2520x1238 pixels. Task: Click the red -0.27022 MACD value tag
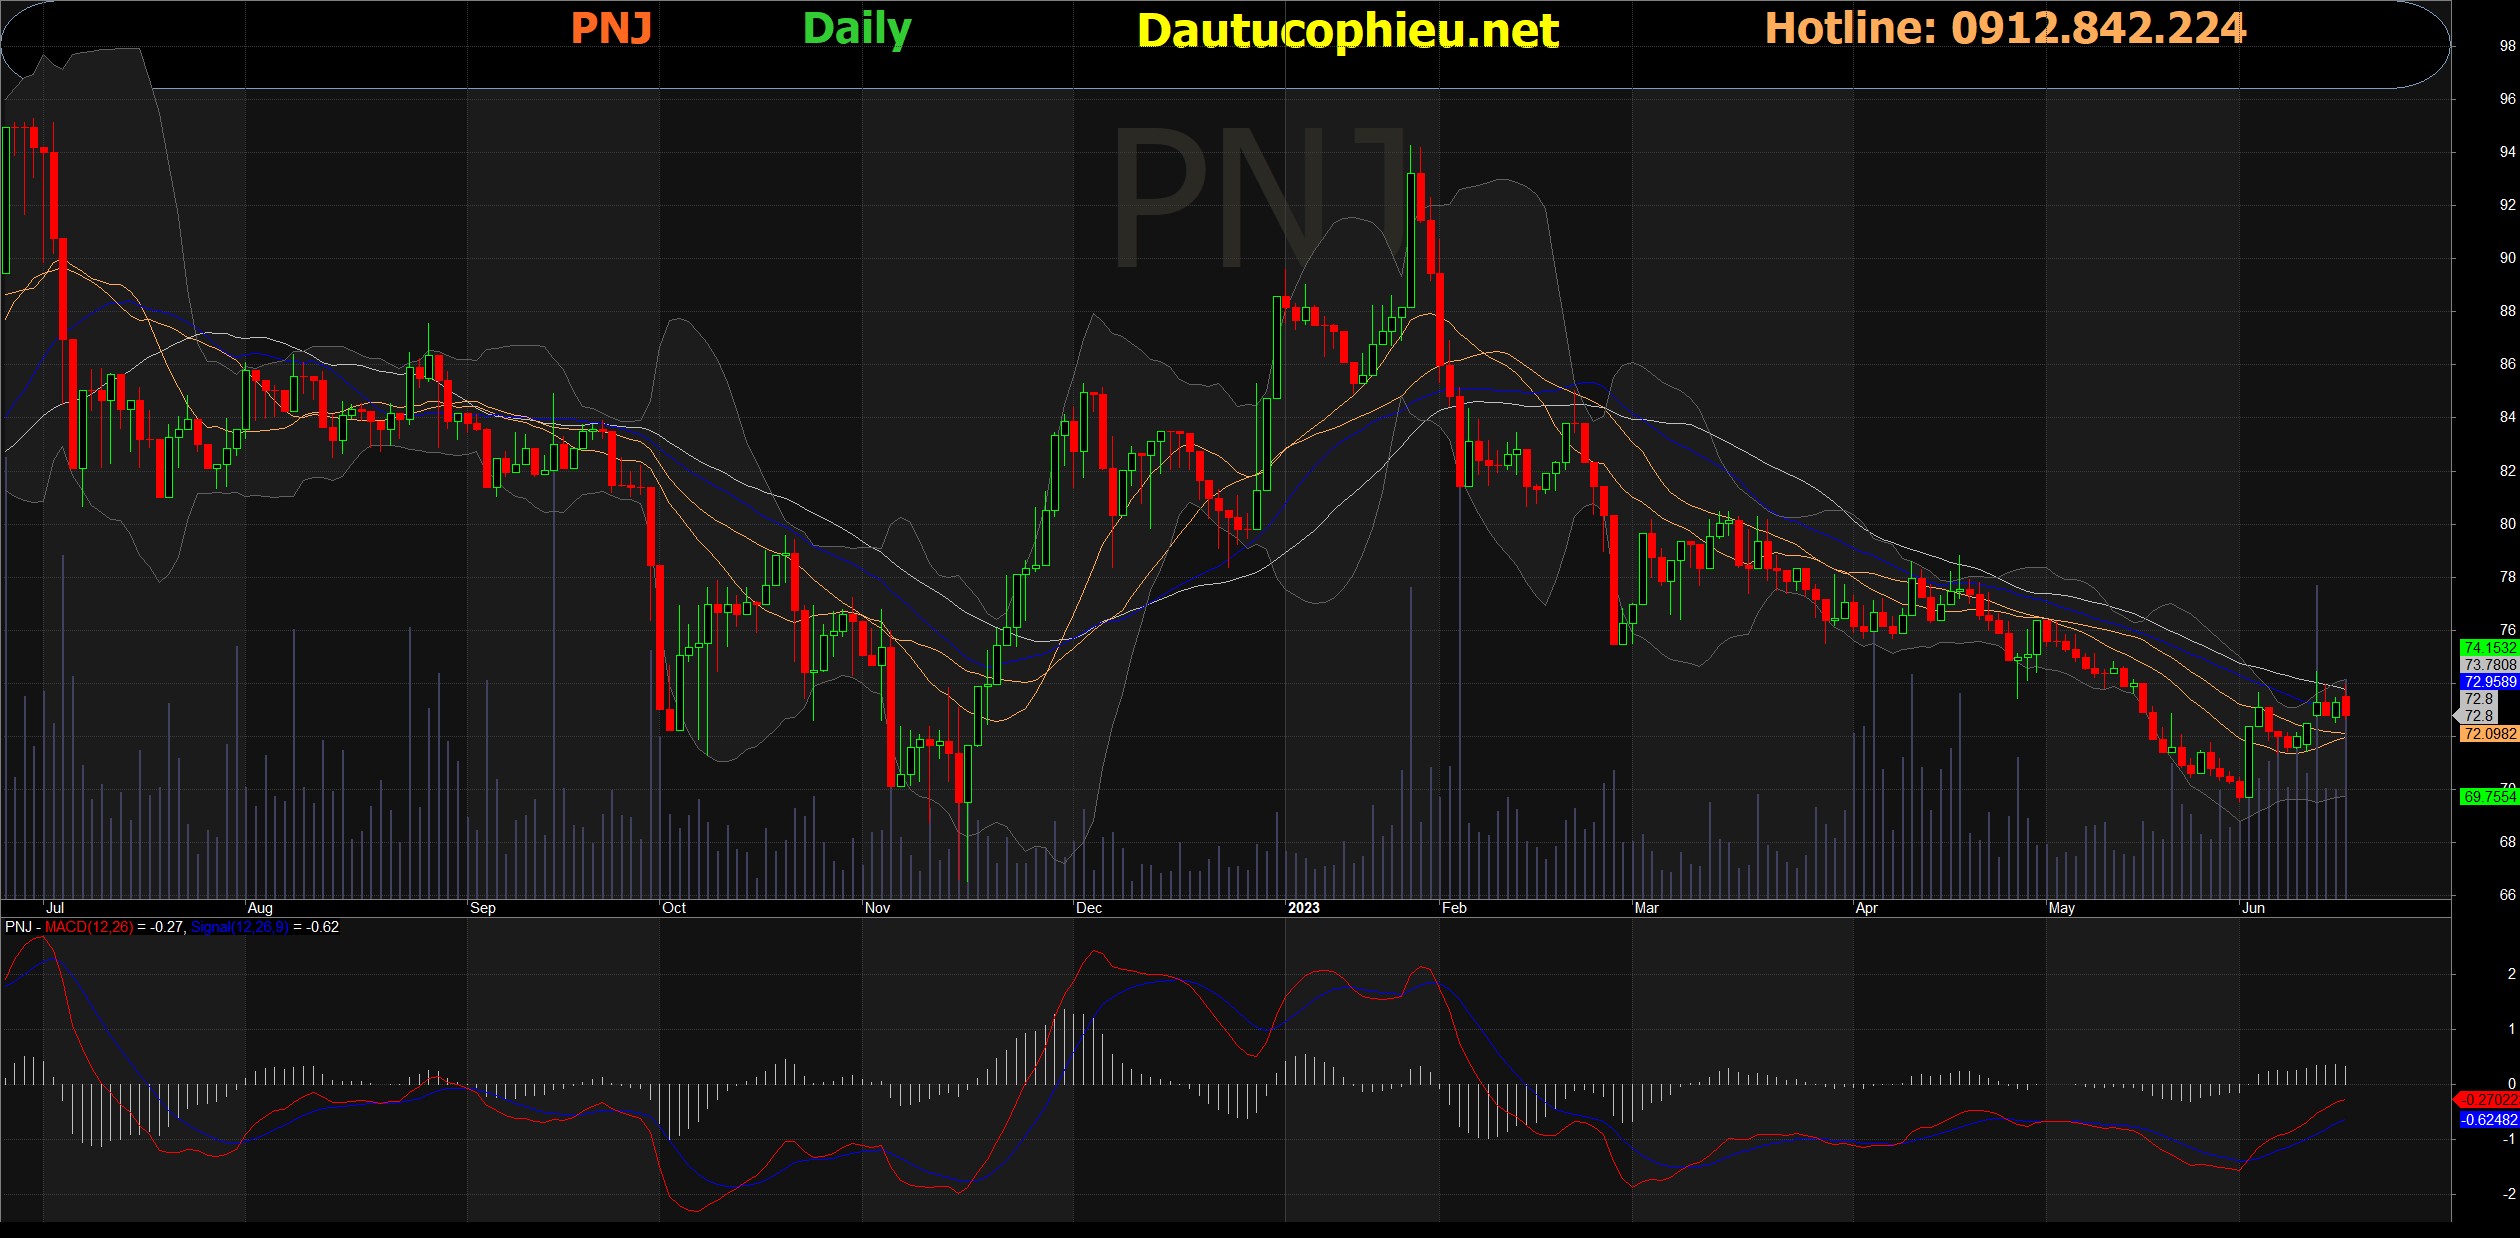pos(2489,1100)
